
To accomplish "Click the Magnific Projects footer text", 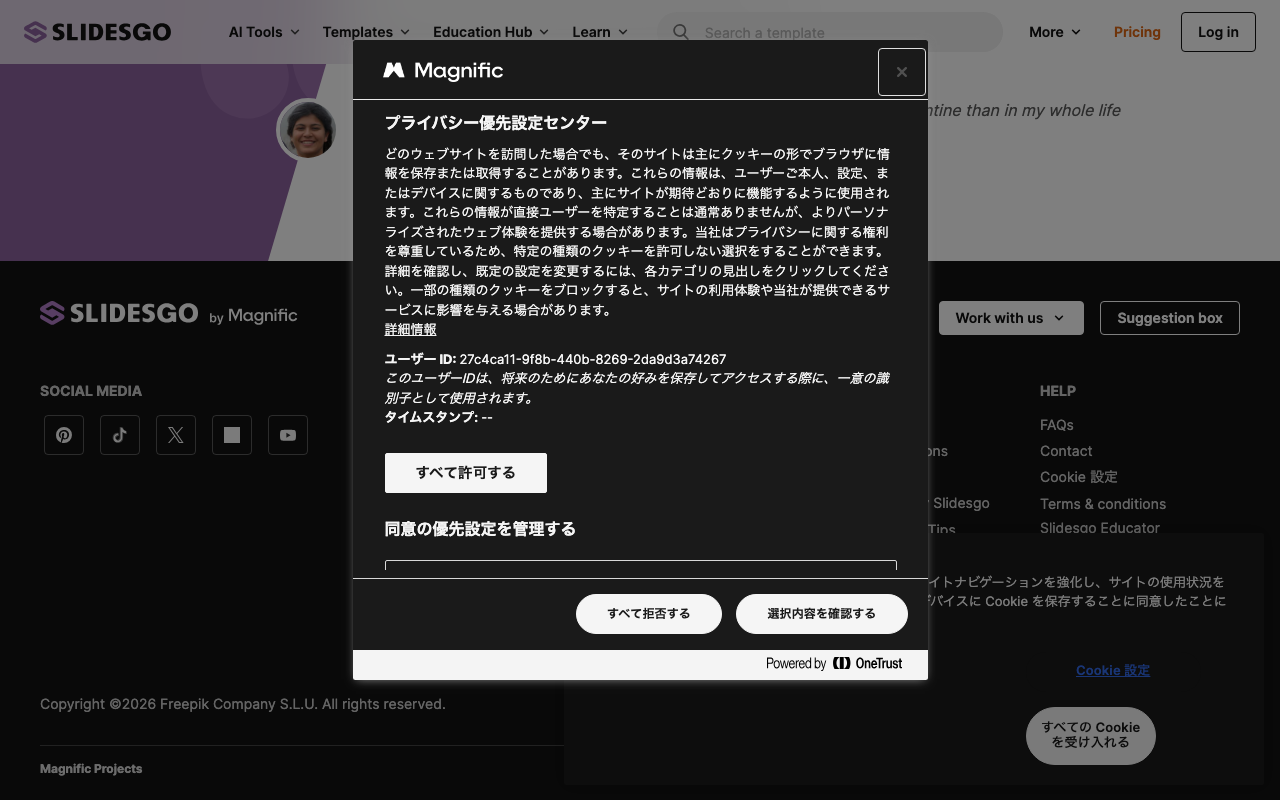I will (91, 769).
